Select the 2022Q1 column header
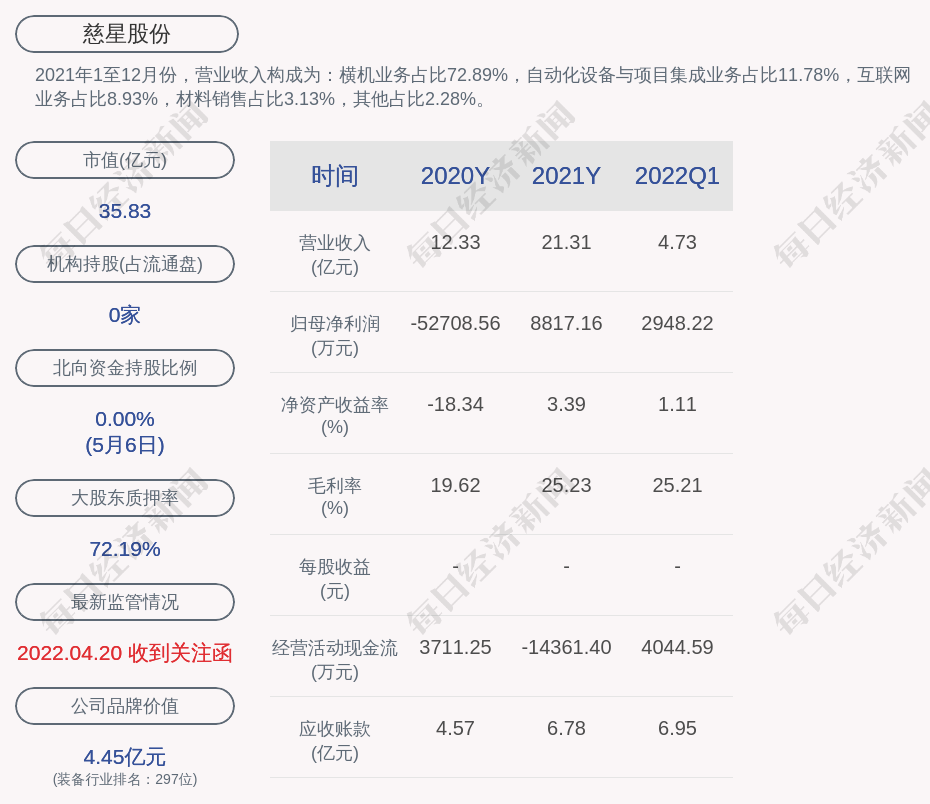This screenshot has width=930, height=804. point(677,176)
